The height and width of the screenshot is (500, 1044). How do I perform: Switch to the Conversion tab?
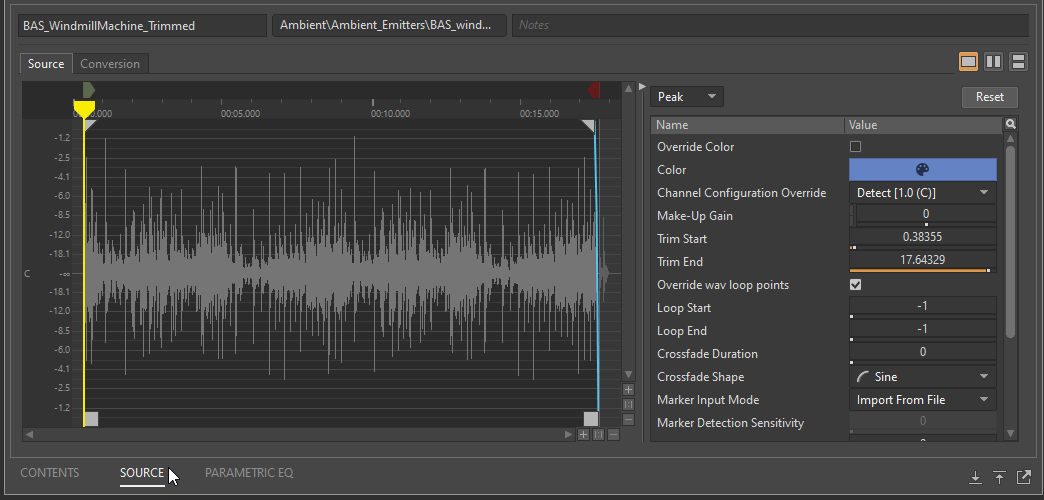point(110,64)
